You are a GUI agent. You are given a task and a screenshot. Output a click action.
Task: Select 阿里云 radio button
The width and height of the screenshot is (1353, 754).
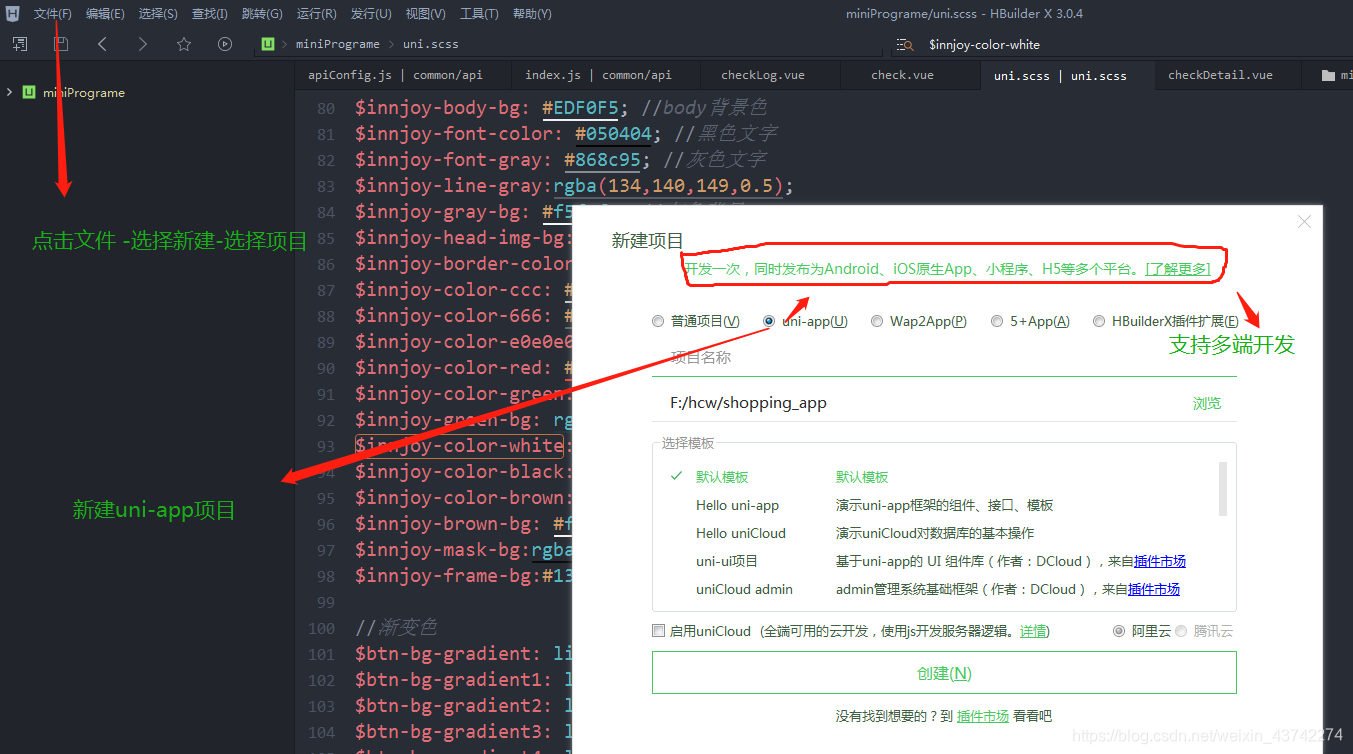point(1119,631)
